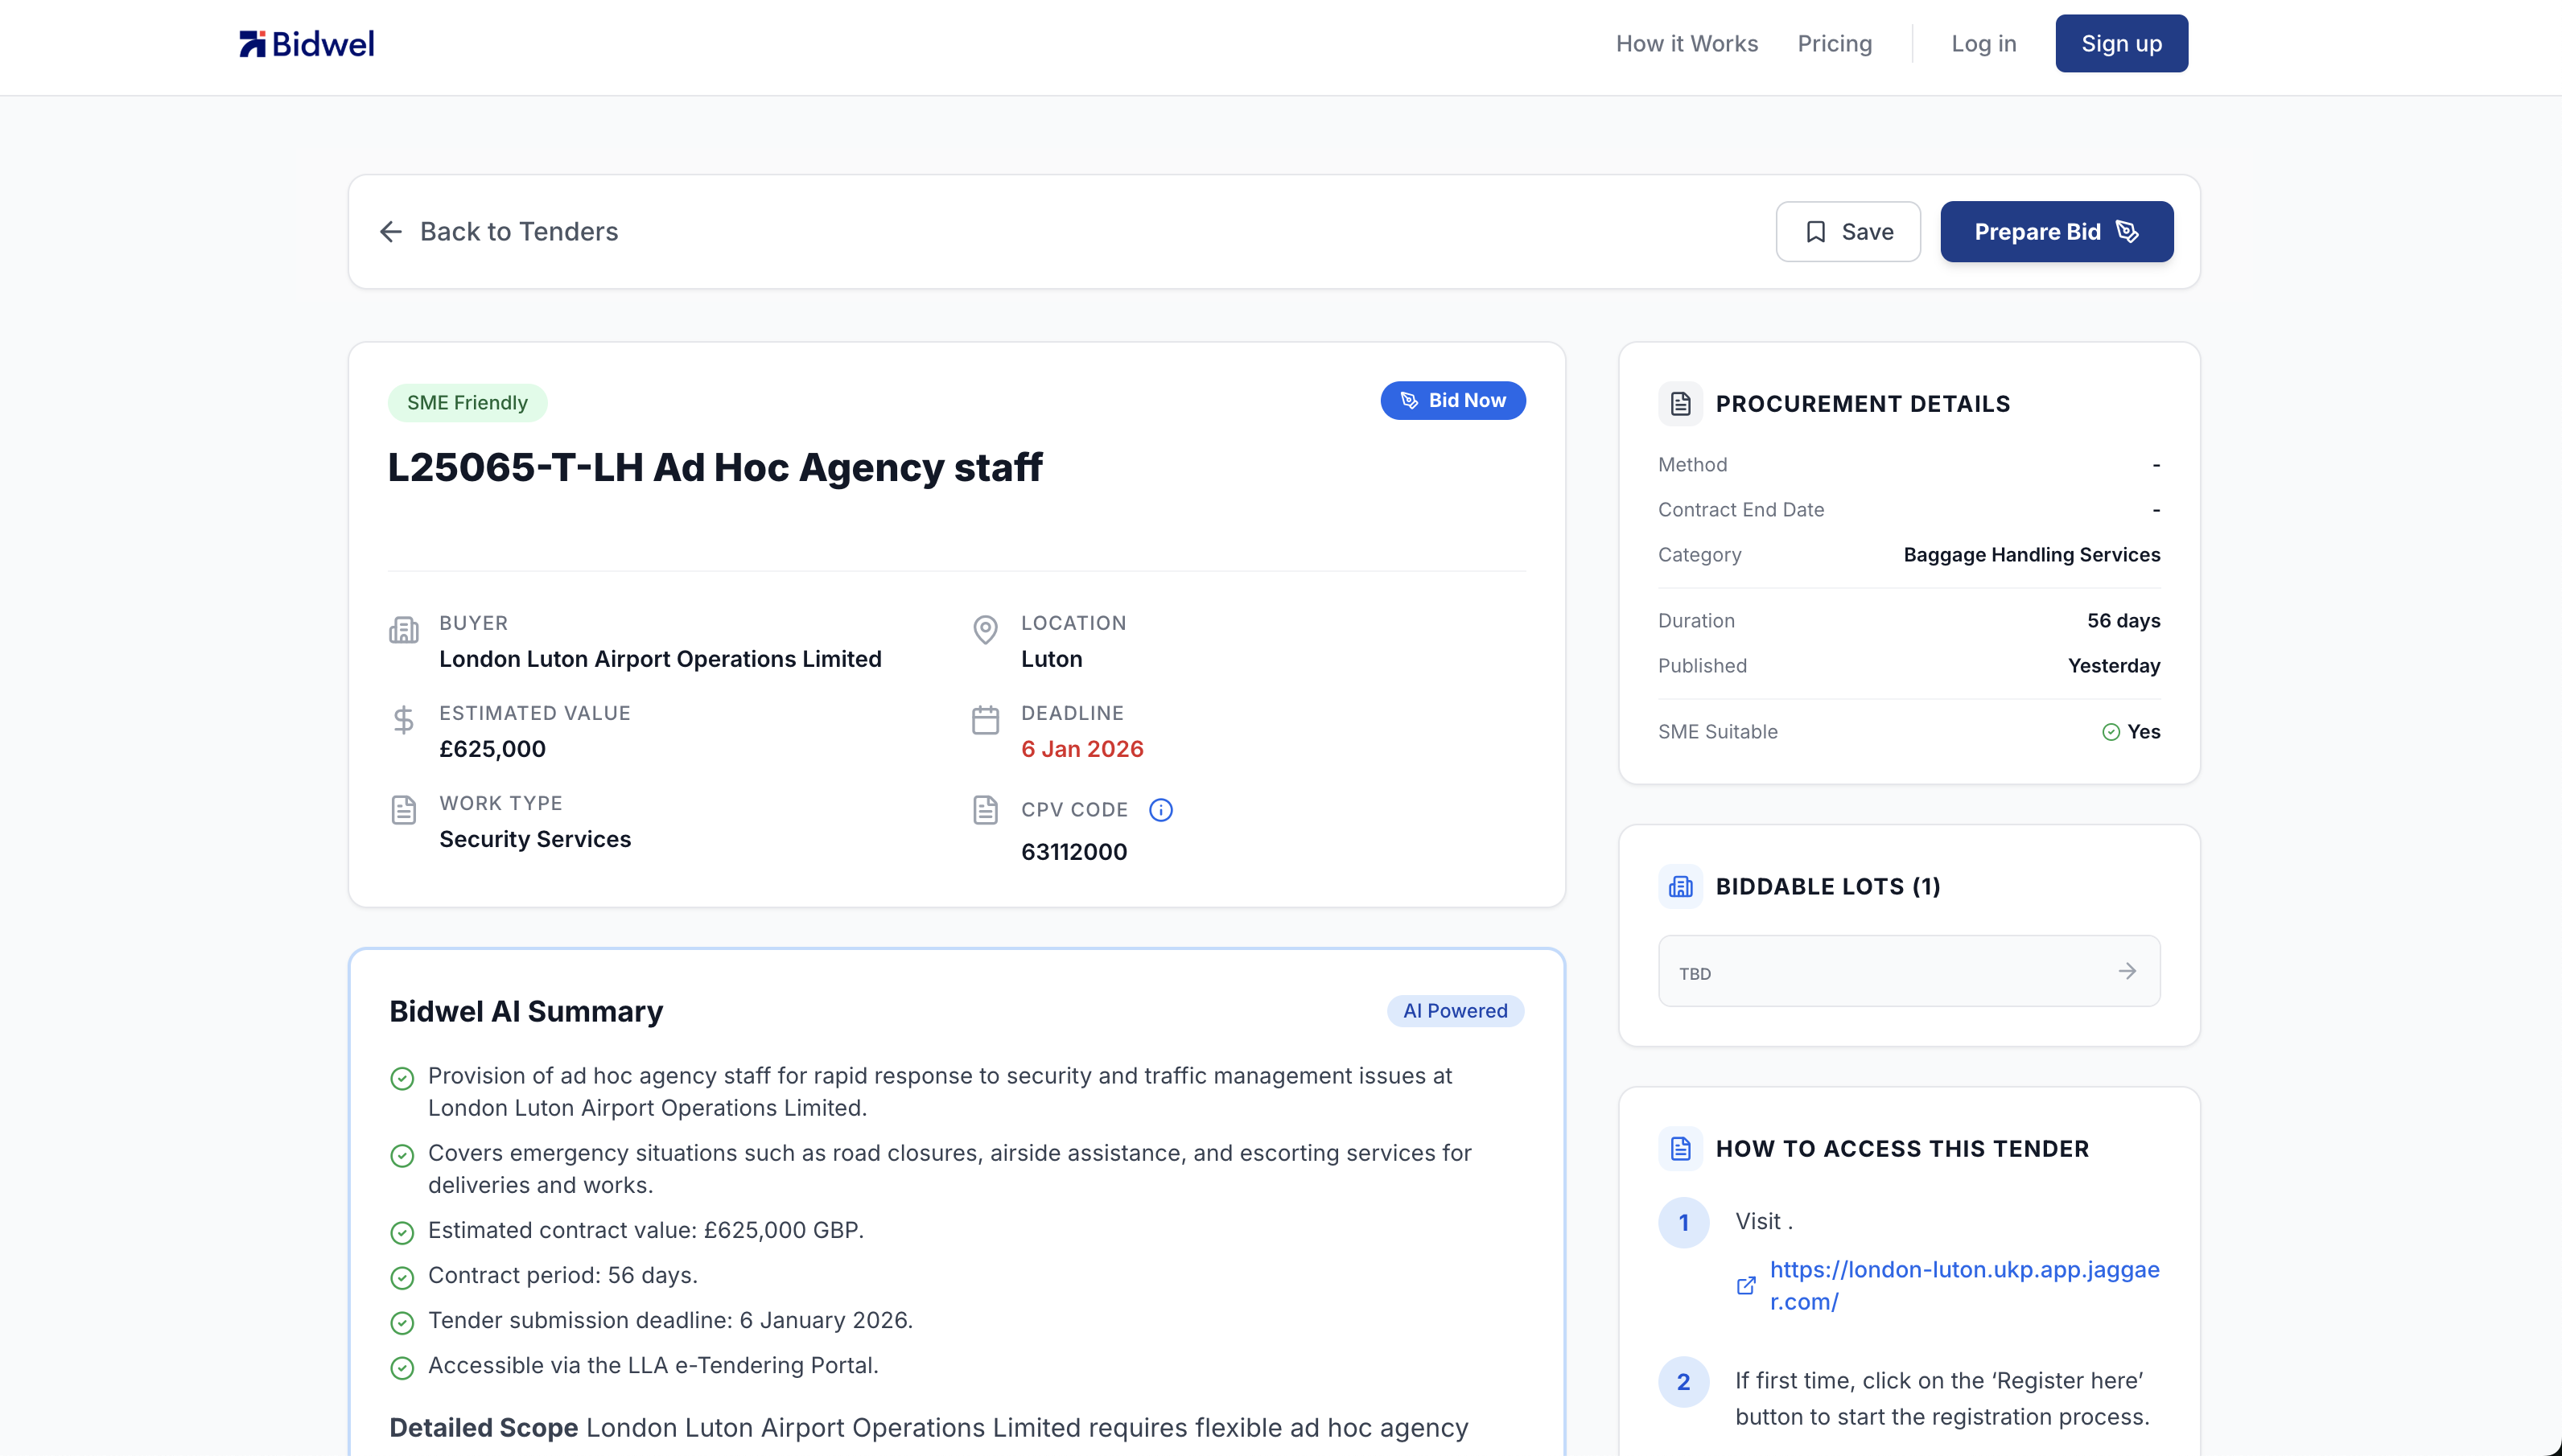Viewport: 2562px width, 1456px height.
Task: Click the Procurement Details document icon
Action: pos(1680,404)
